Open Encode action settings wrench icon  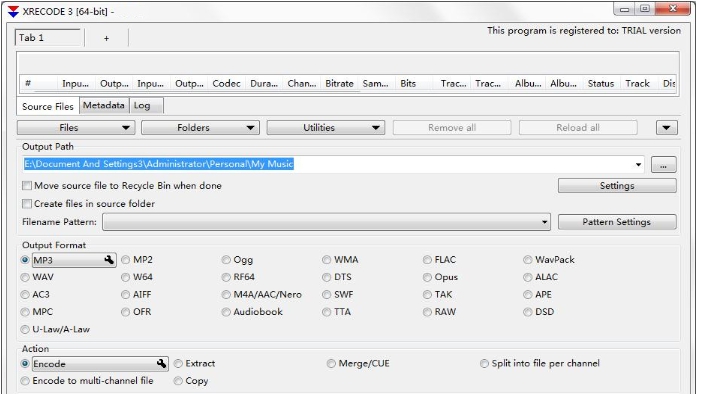(161, 364)
